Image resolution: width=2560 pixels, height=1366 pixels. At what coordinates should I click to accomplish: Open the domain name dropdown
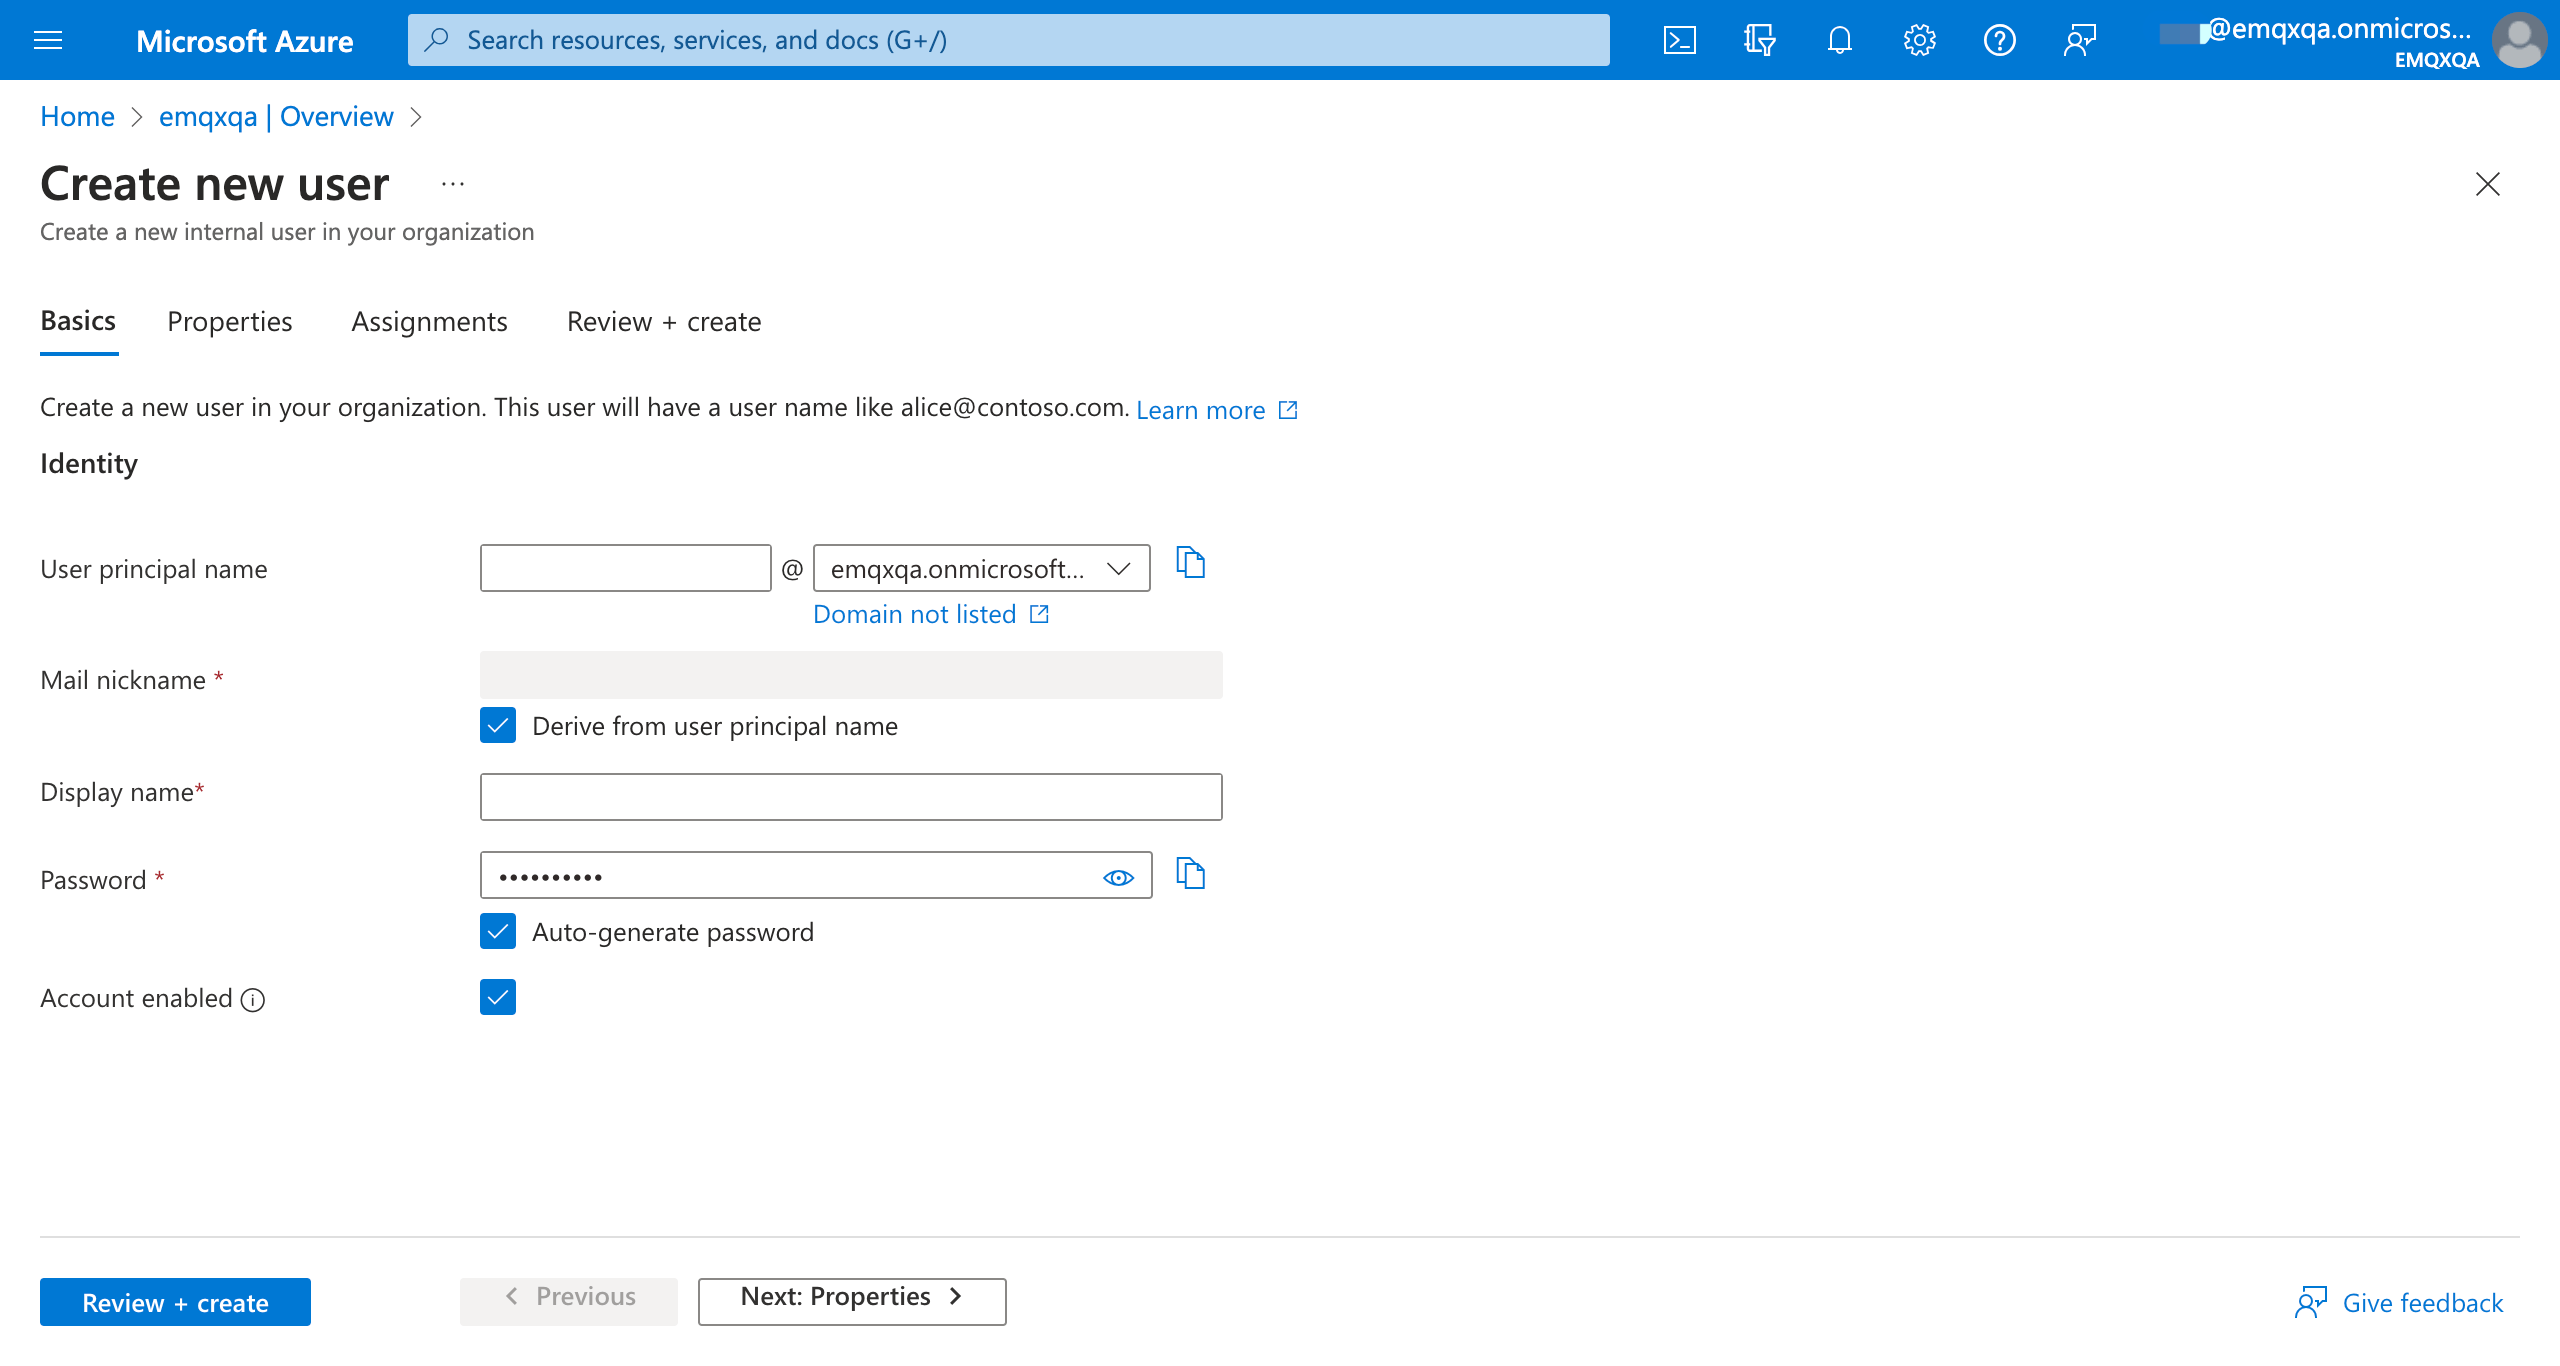(1117, 568)
